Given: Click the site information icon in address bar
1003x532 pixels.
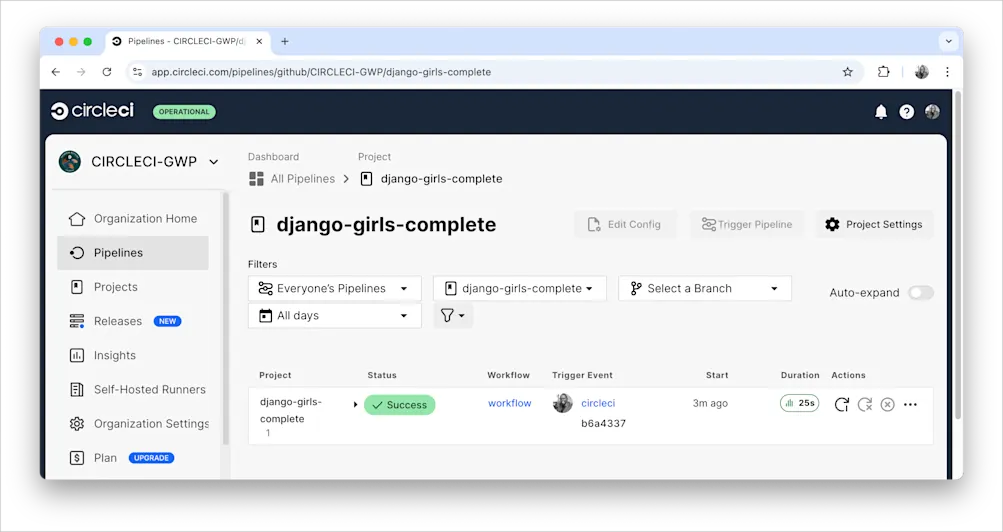Looking at the screenshot, I should coord(137,72).
